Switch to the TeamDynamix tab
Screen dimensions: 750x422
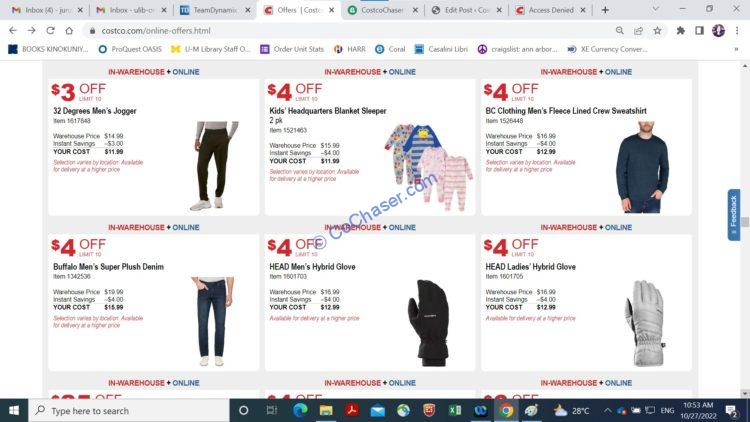(215, 10)
